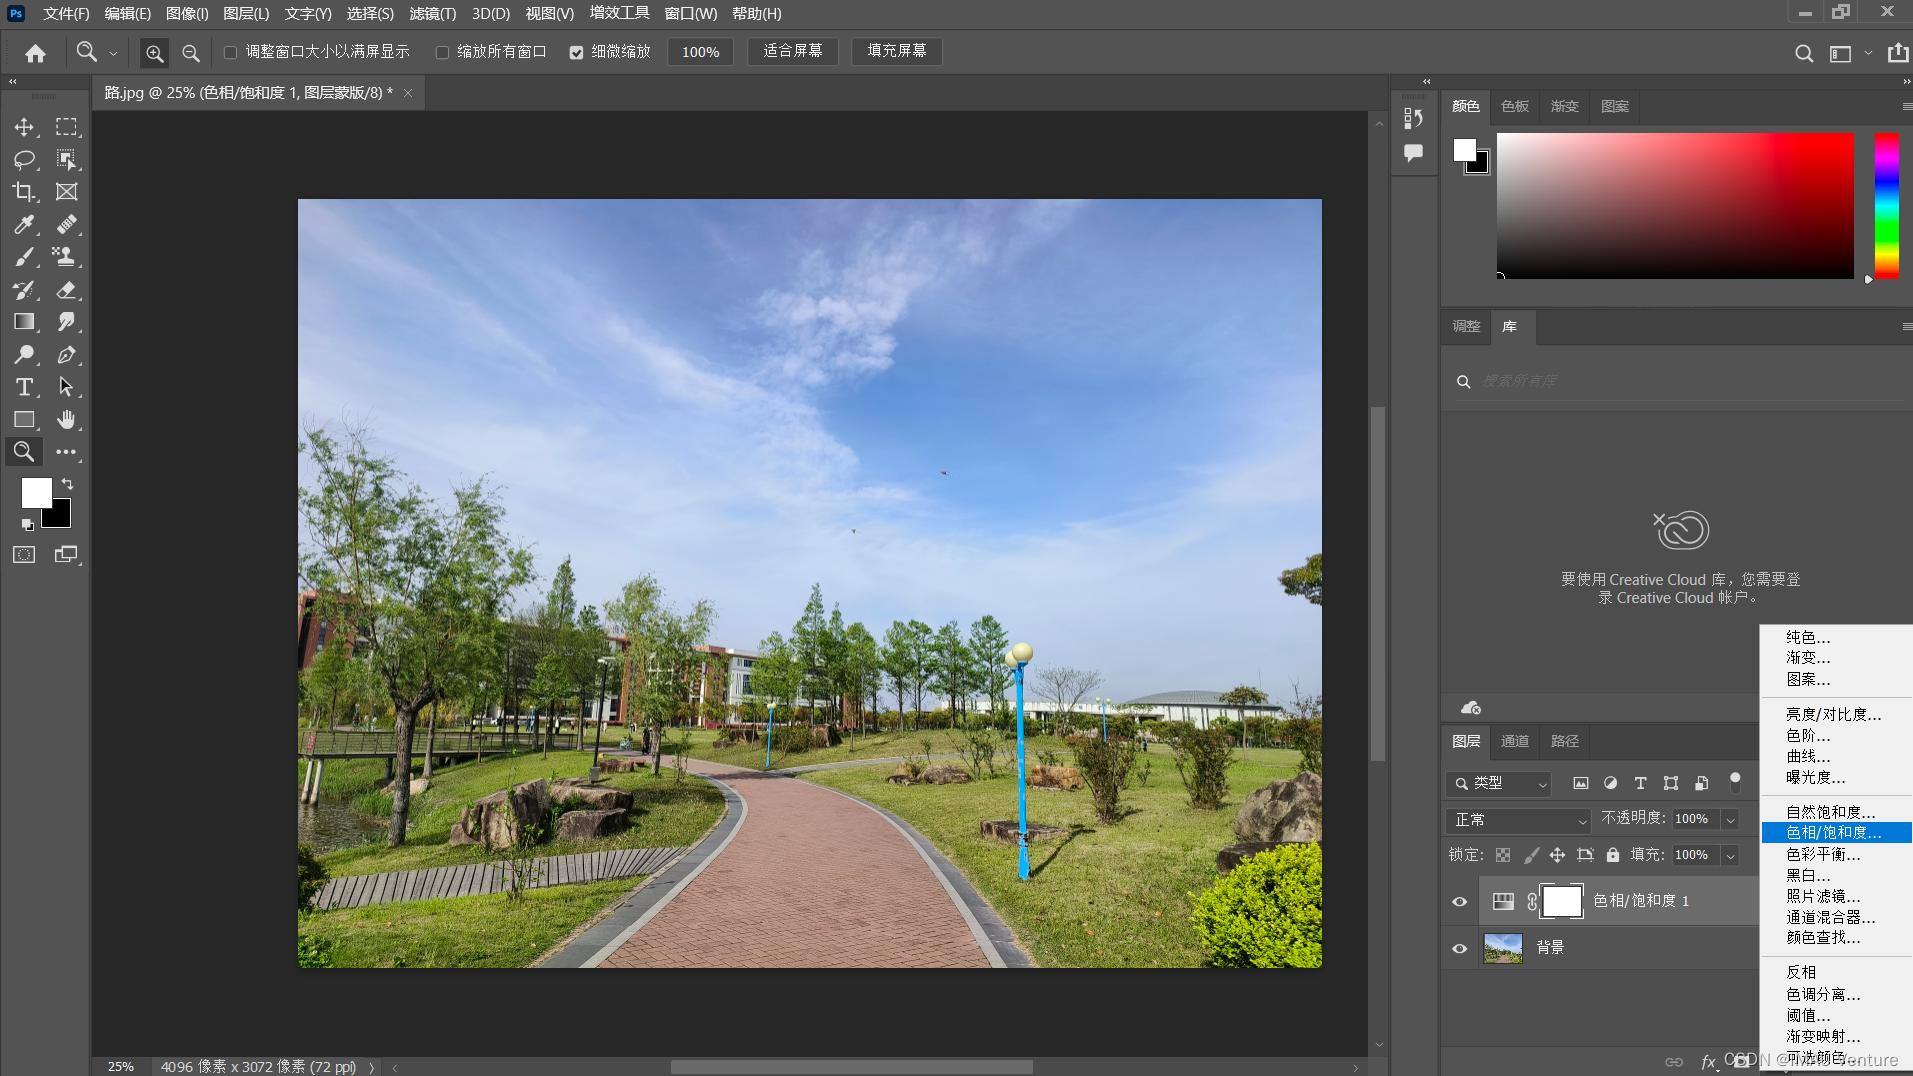Select the Object Selection tool
1913x1076 pixels.
[x=66, y=159]
